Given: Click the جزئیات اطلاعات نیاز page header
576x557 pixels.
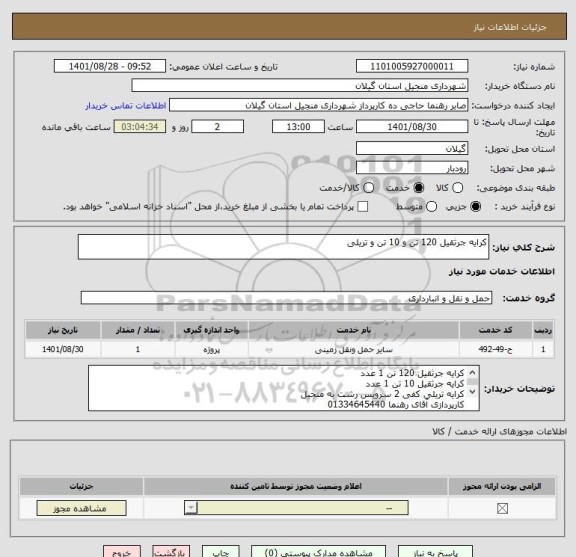Looking at the screenshot, I should coord(510,27).
